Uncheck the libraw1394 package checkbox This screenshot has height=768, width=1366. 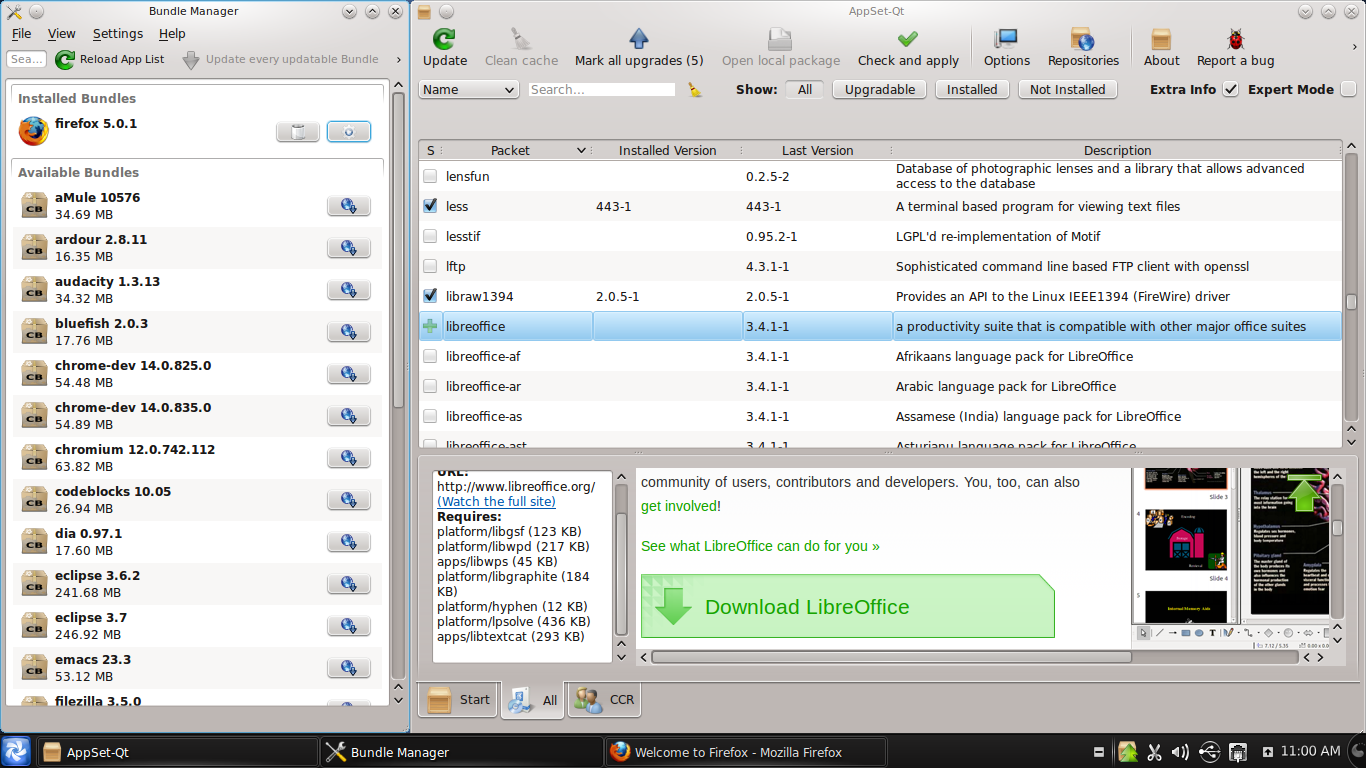430,296
